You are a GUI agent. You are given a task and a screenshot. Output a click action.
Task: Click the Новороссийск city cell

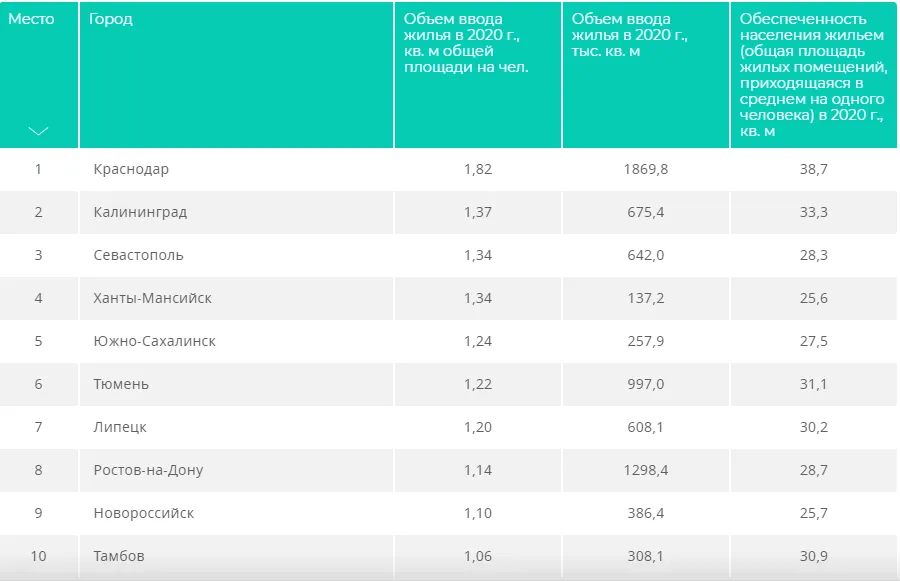click(144, 513)
